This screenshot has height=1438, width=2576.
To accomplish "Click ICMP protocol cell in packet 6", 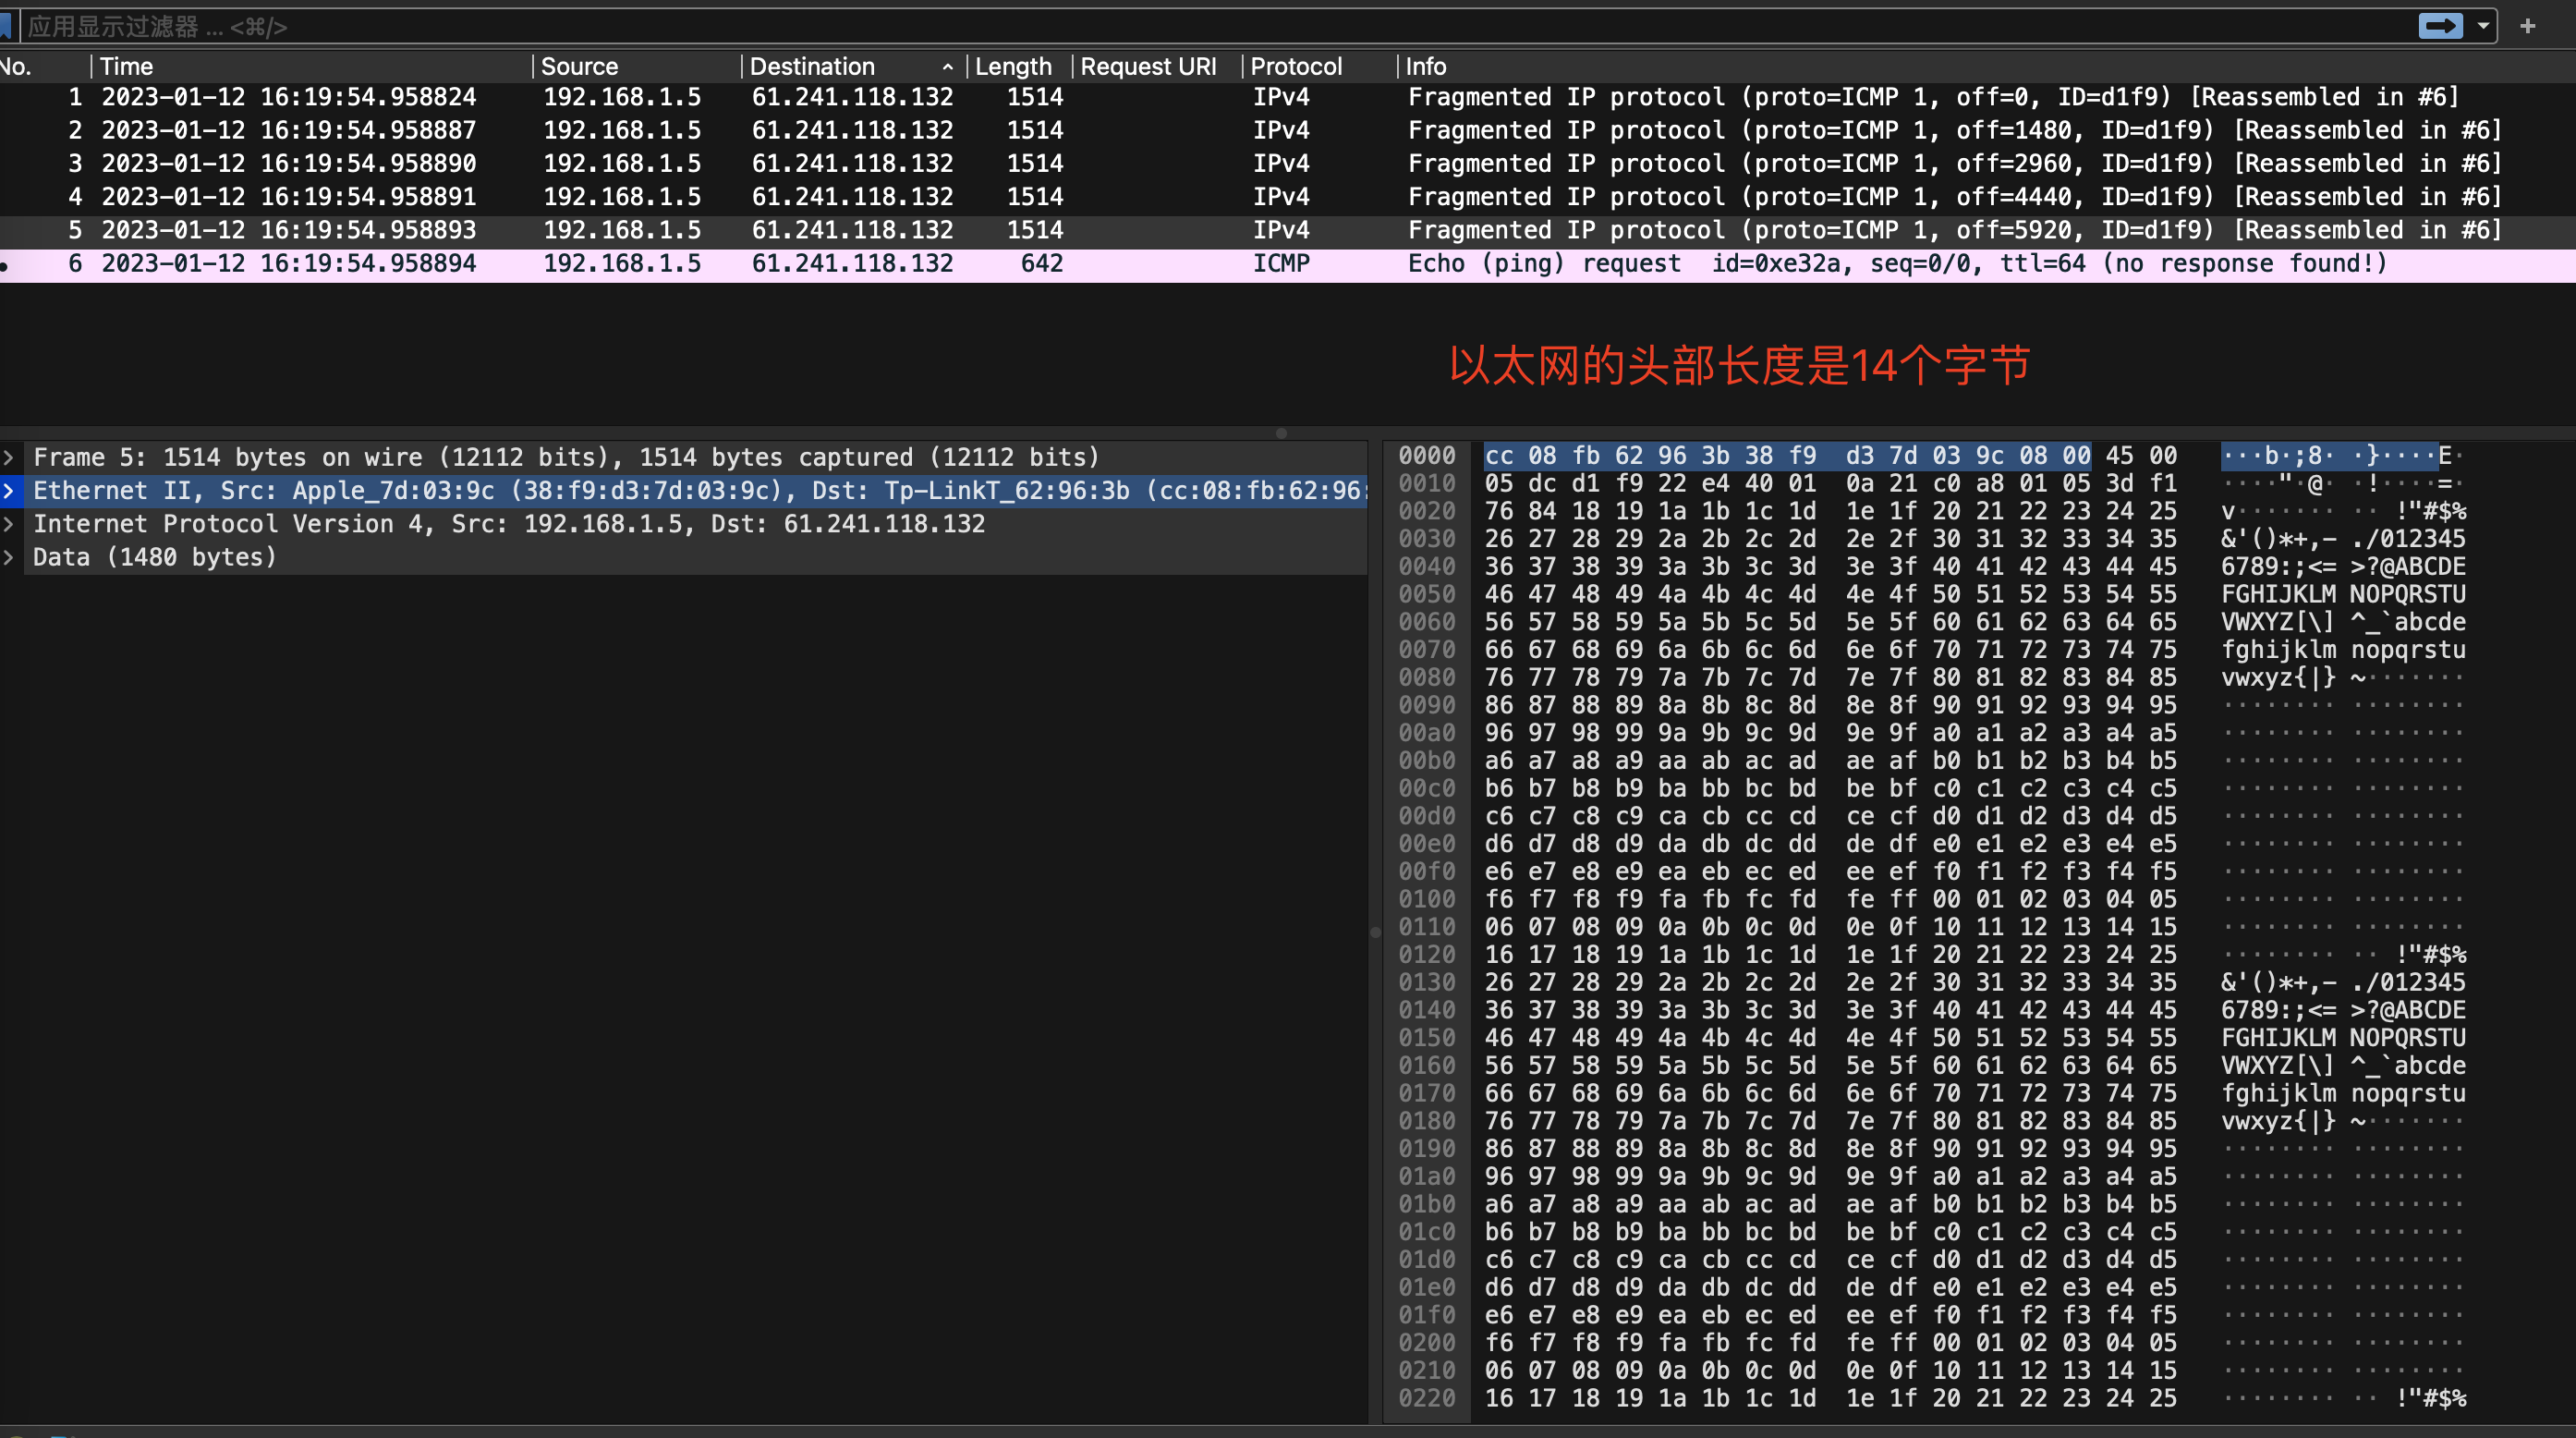I will pos(1281,264).
